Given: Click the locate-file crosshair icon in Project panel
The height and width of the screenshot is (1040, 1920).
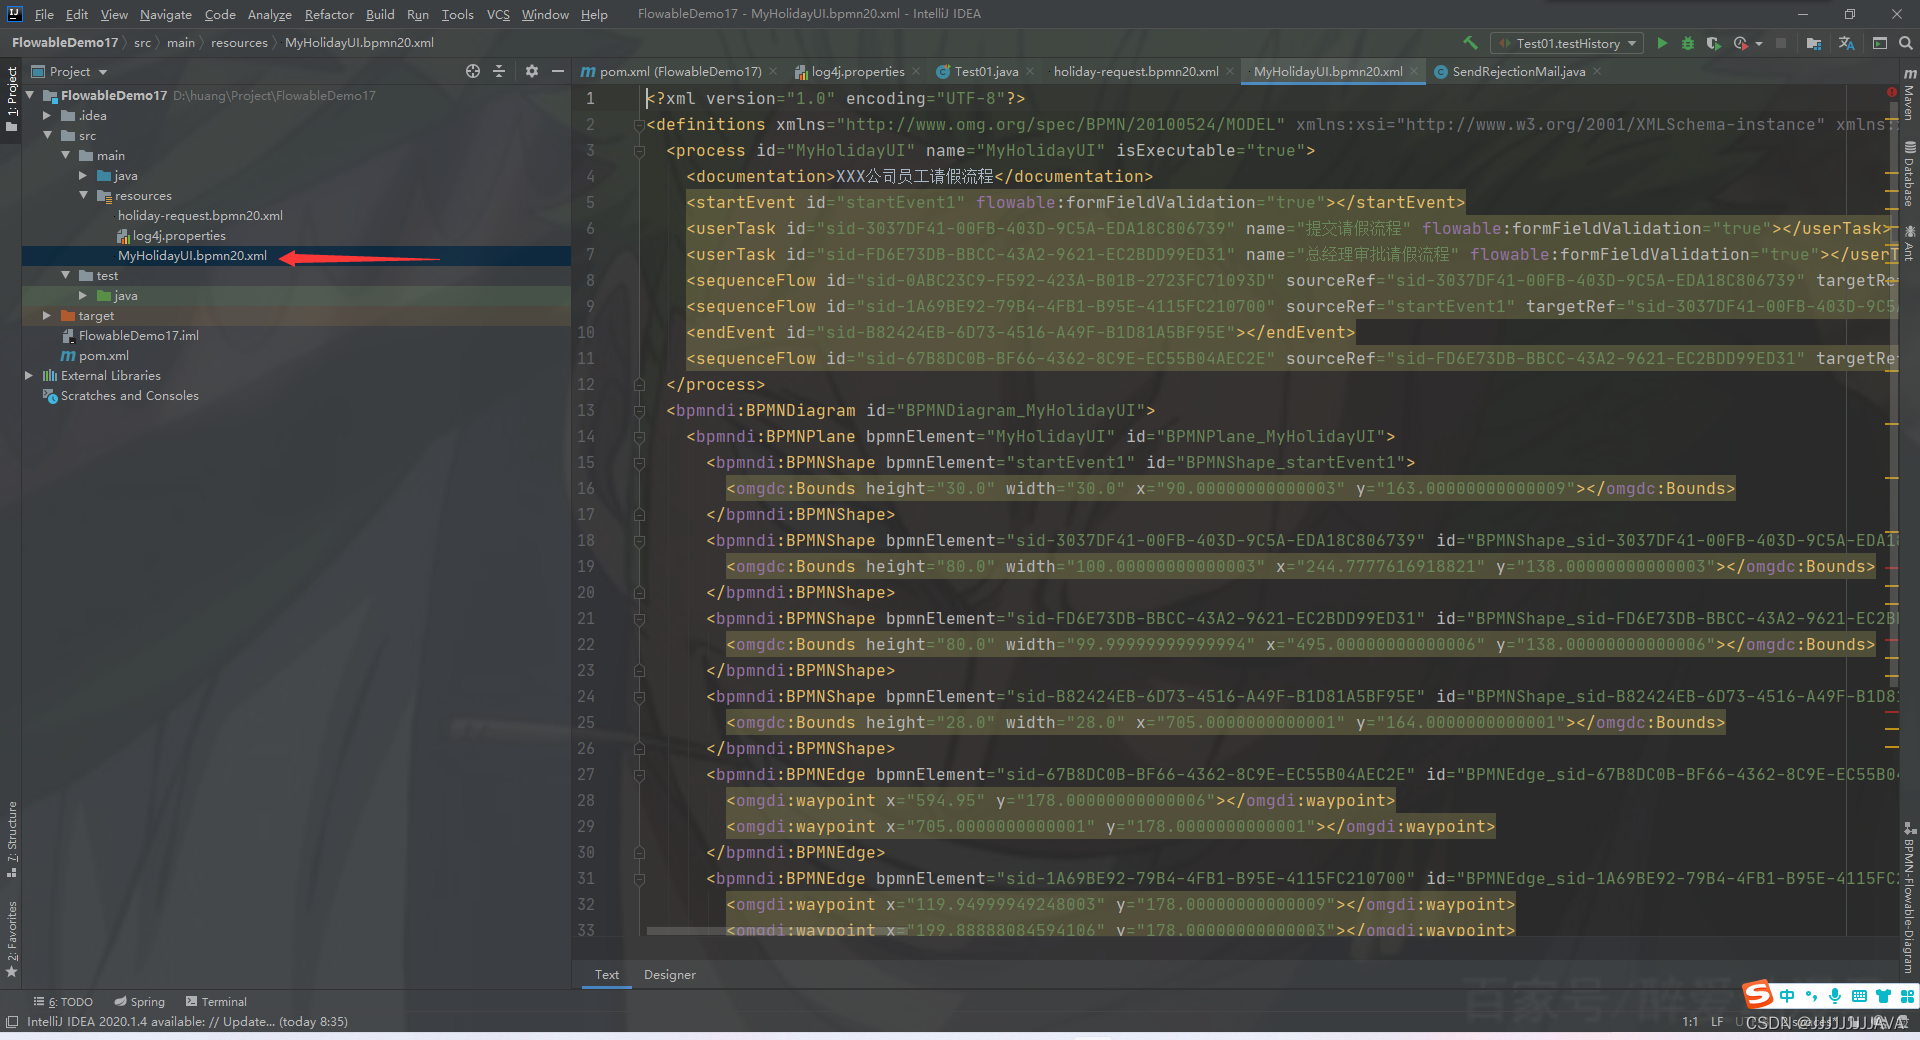Looking at the screenshot, I should (x=473, y=71).
